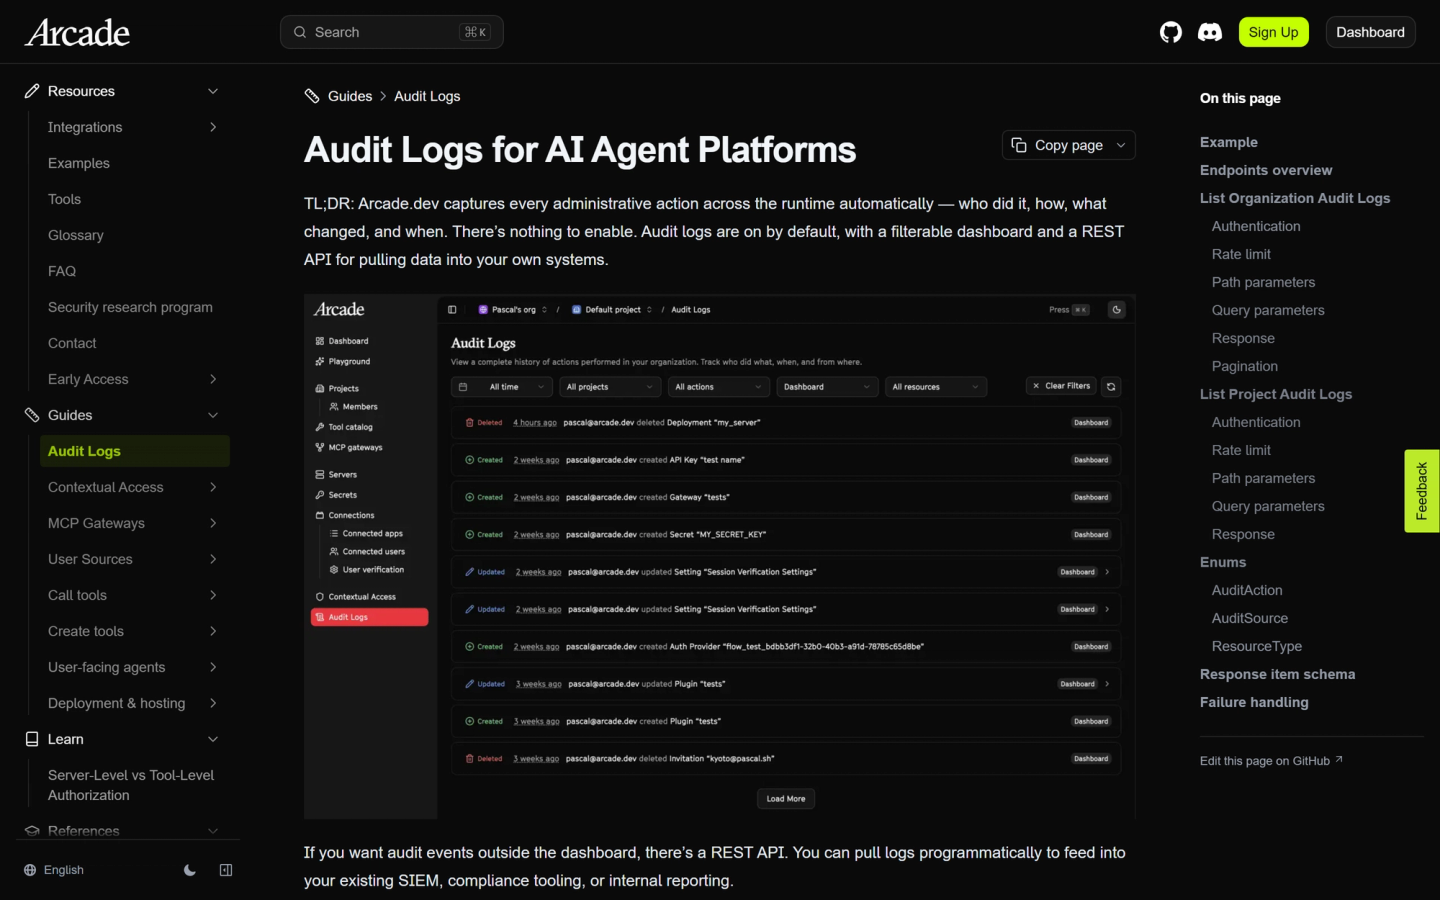The width and height of the screenshot is (1440, 900).
Task: Open the Feedback side tab
Action: [1422, 491]
